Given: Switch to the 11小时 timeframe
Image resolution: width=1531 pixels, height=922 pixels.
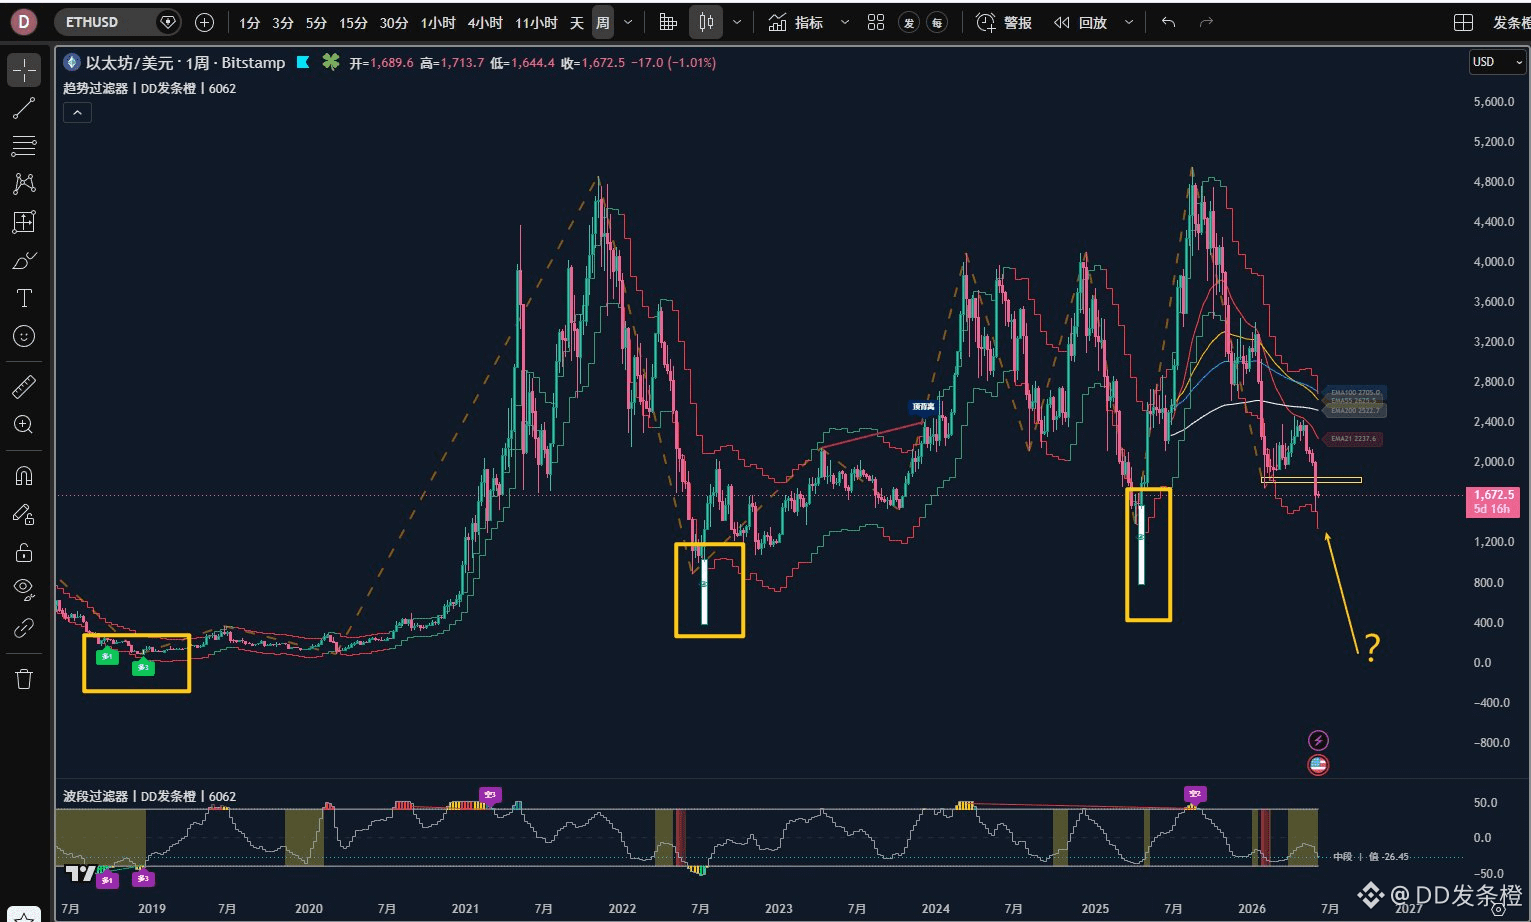Looking at the screenshot, I should click(x=536, y=22).
